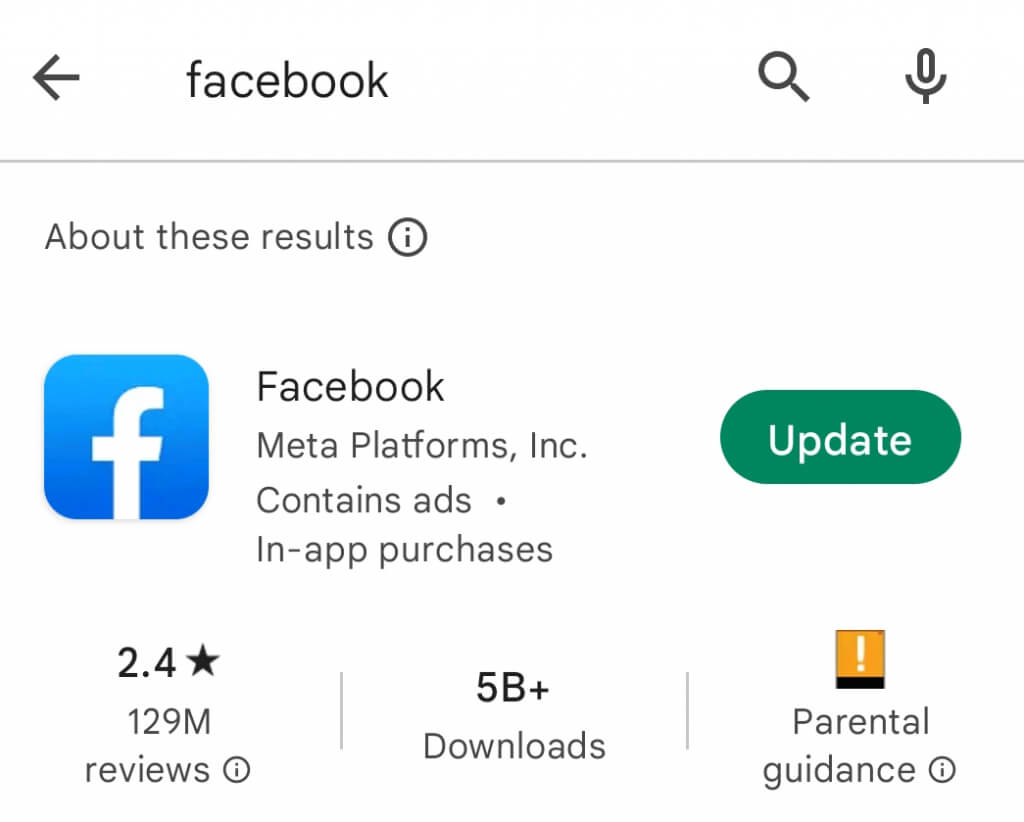Tap the In-app purchases label
The height and width of the screenshot is (822, 1024).
(404, 549)
